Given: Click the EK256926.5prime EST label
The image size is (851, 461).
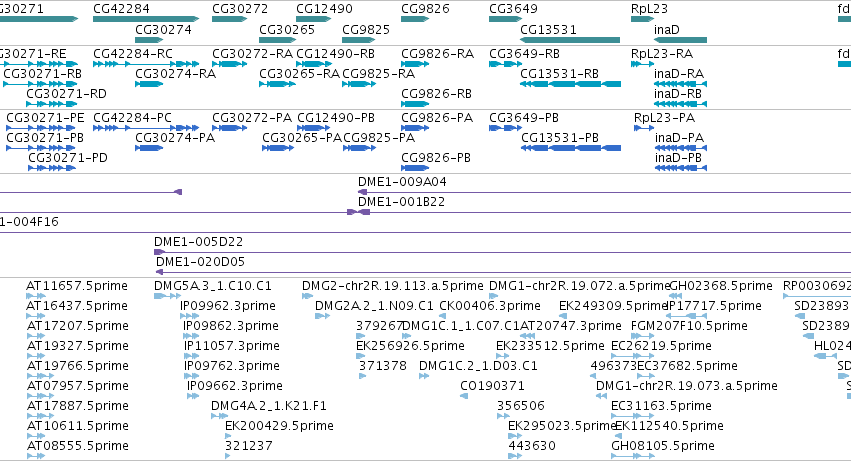Looking at the screenshot, I should click(410, 346).
